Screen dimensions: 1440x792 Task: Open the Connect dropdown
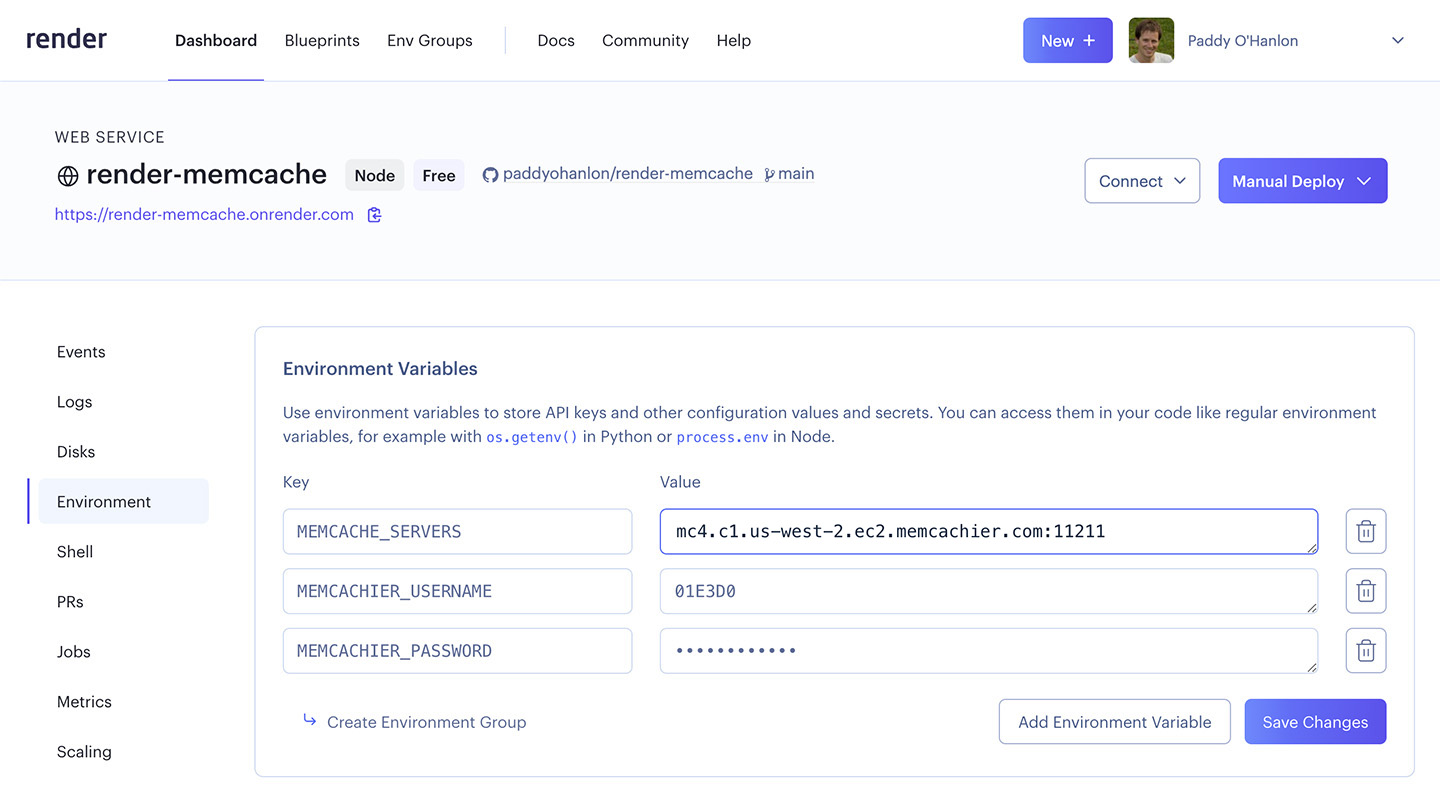coord(1142,181)
